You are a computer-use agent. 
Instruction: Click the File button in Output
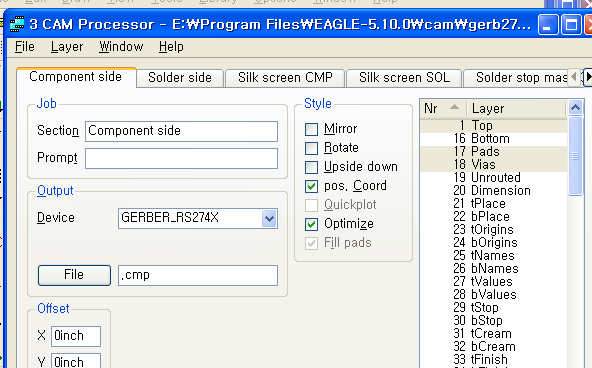[74, 275]
